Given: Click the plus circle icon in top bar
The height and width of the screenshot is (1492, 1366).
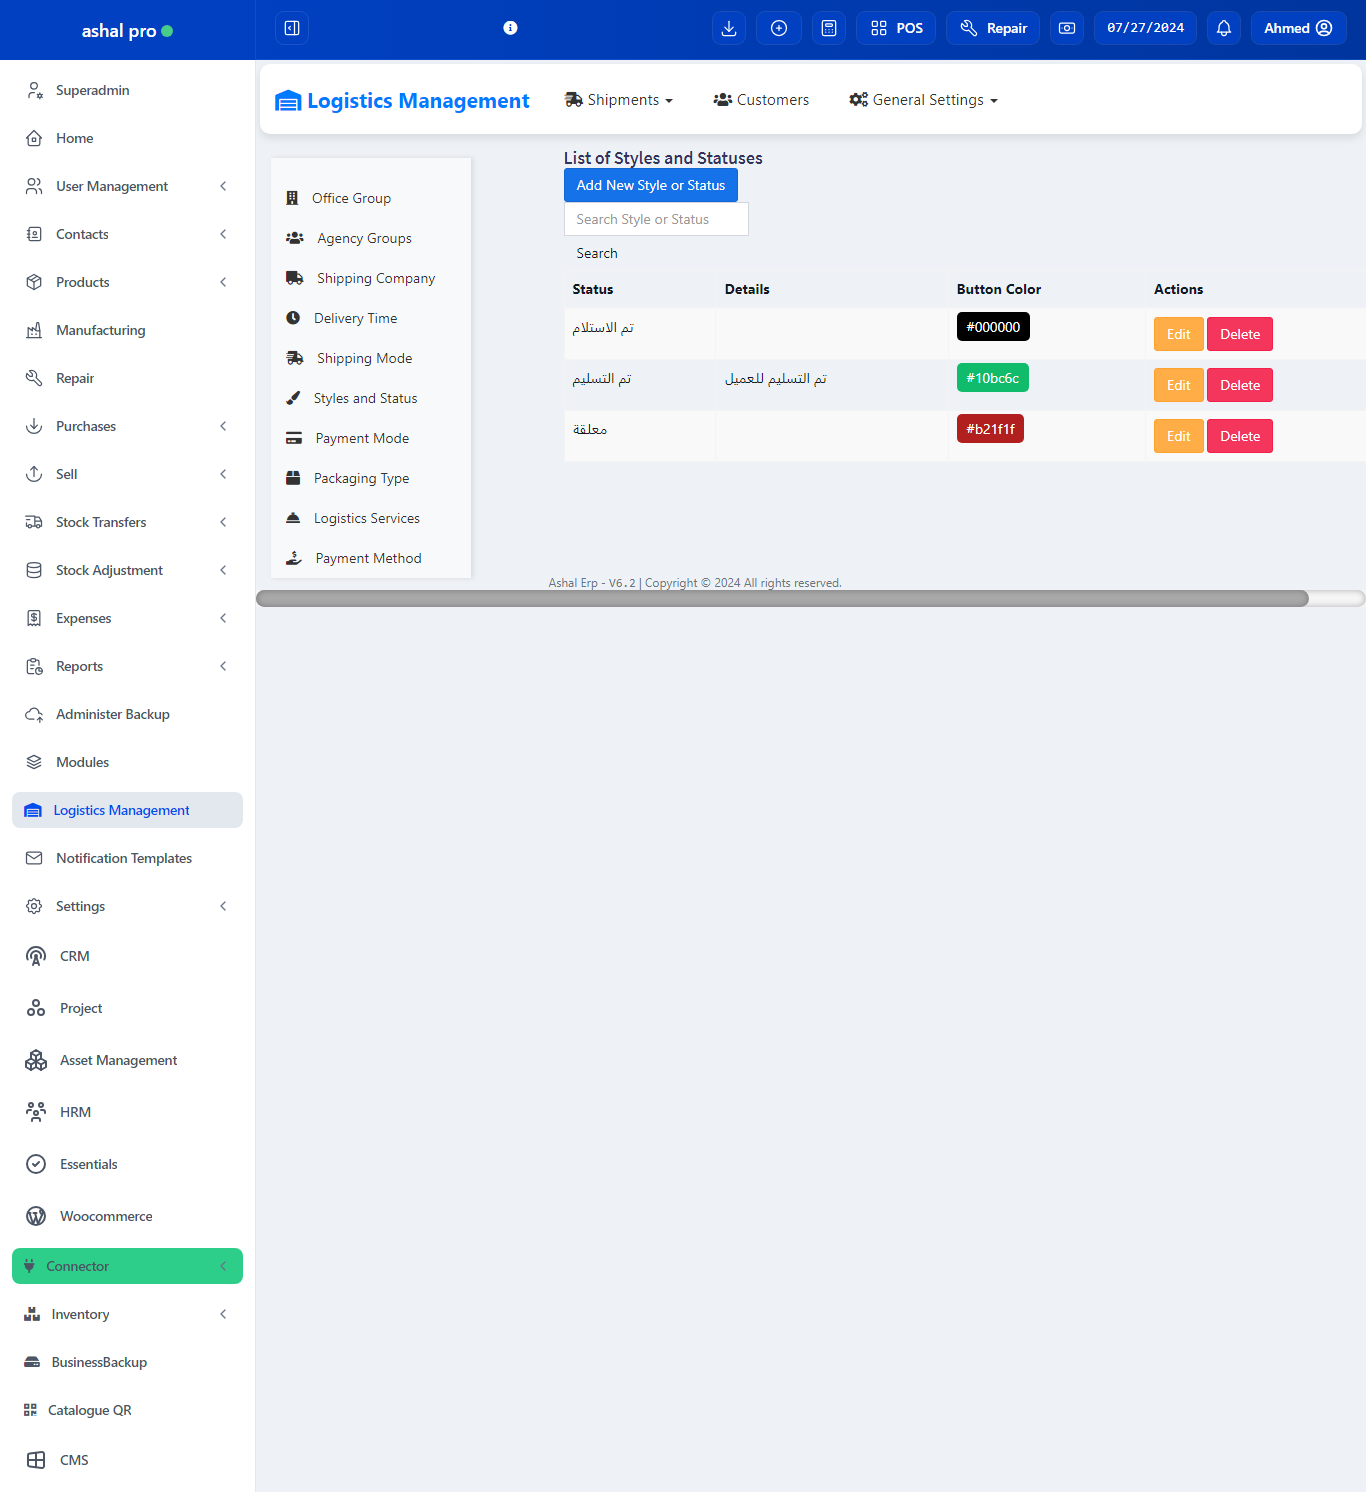Looking at the screenshot, I should [x=779, y=28].
